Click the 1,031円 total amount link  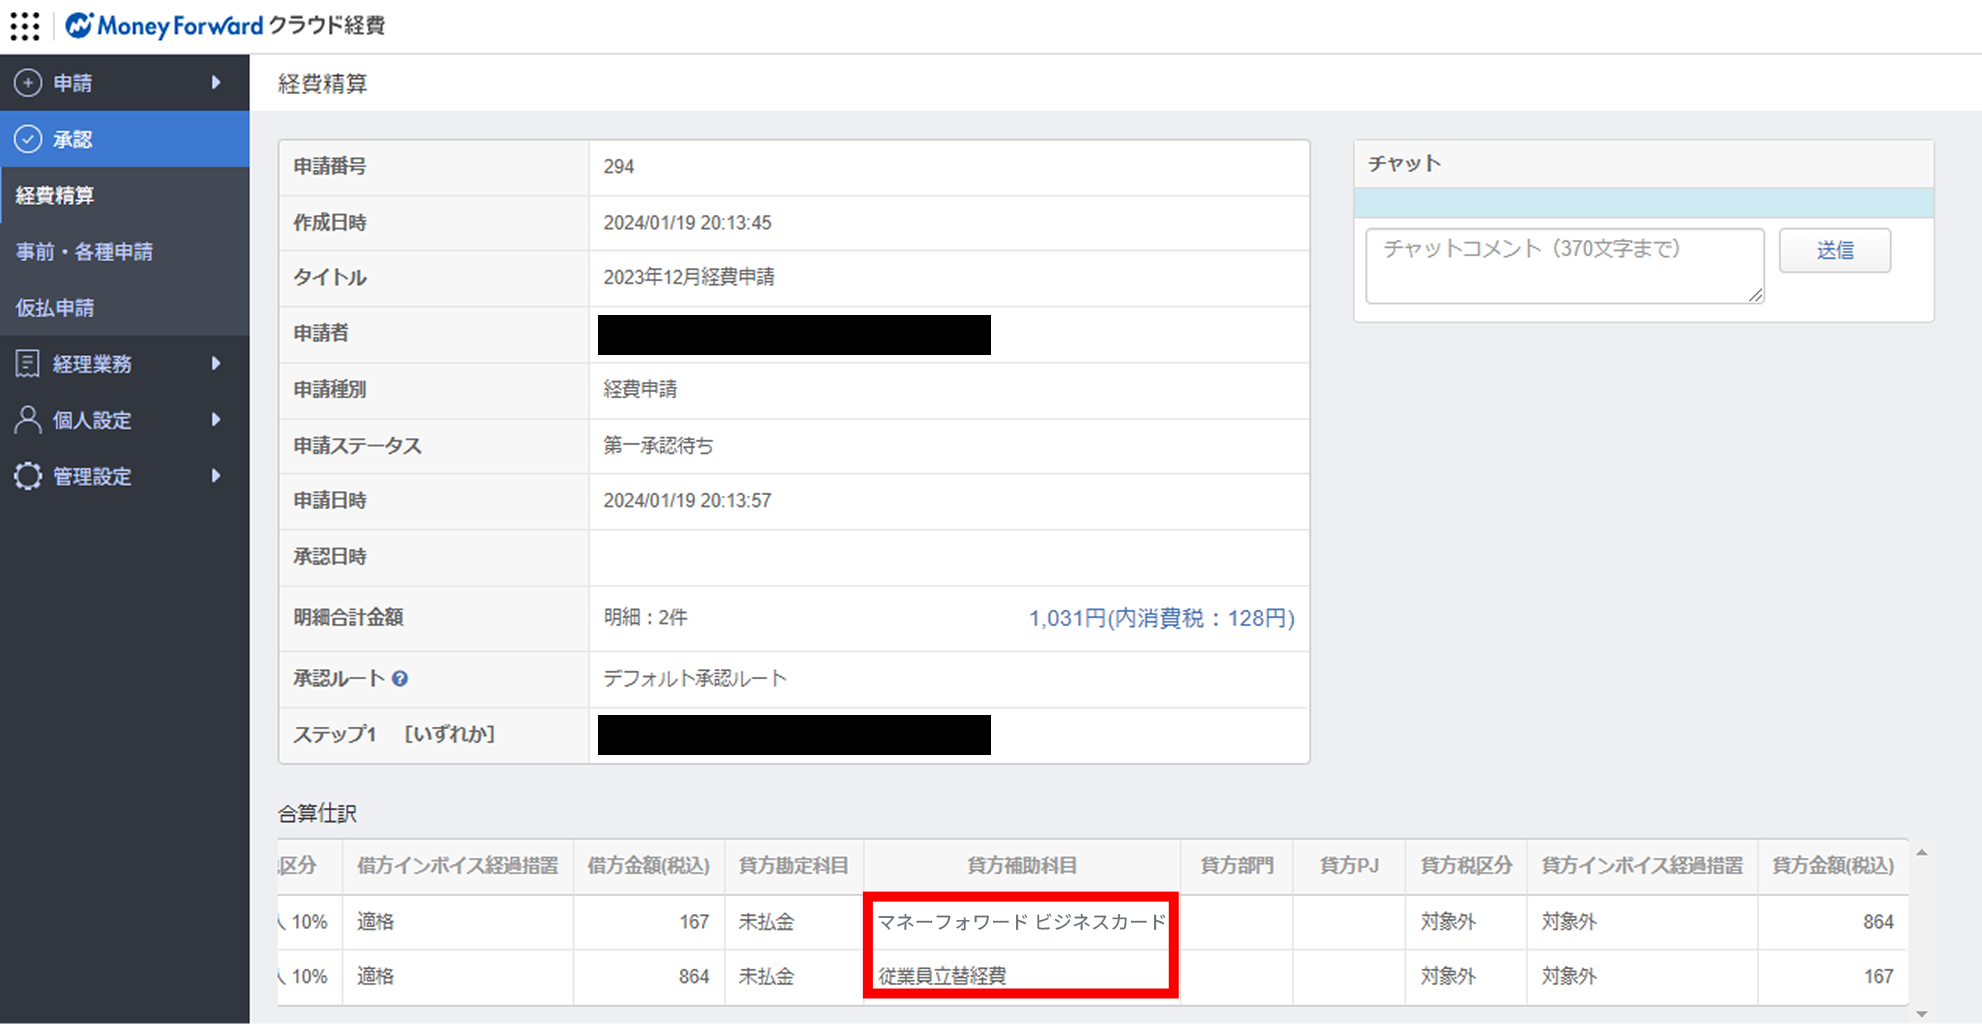pyautogui.click(x=1161, y=618)
